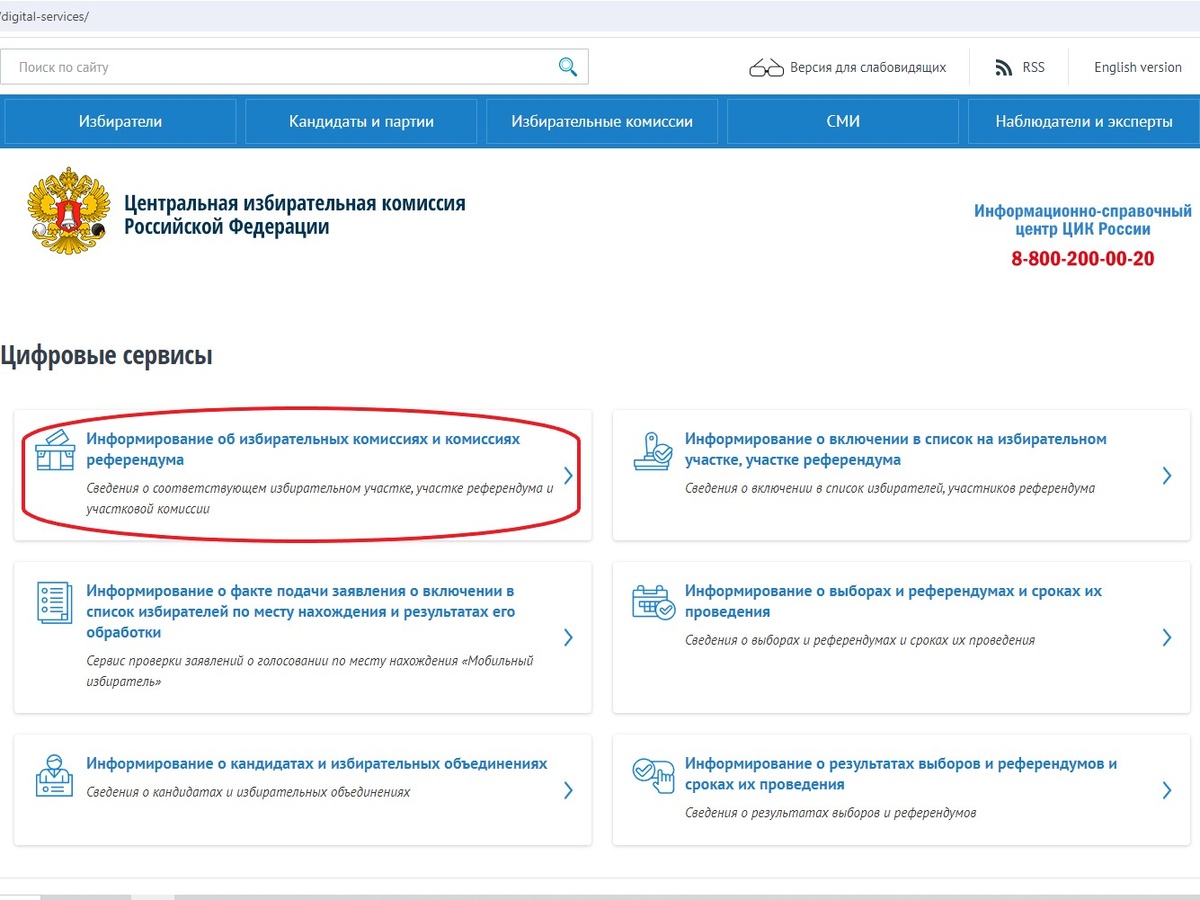The image size is (1200, 900).
Task: Click the ballot box icon for election commissions
Action: click(54, 449)
